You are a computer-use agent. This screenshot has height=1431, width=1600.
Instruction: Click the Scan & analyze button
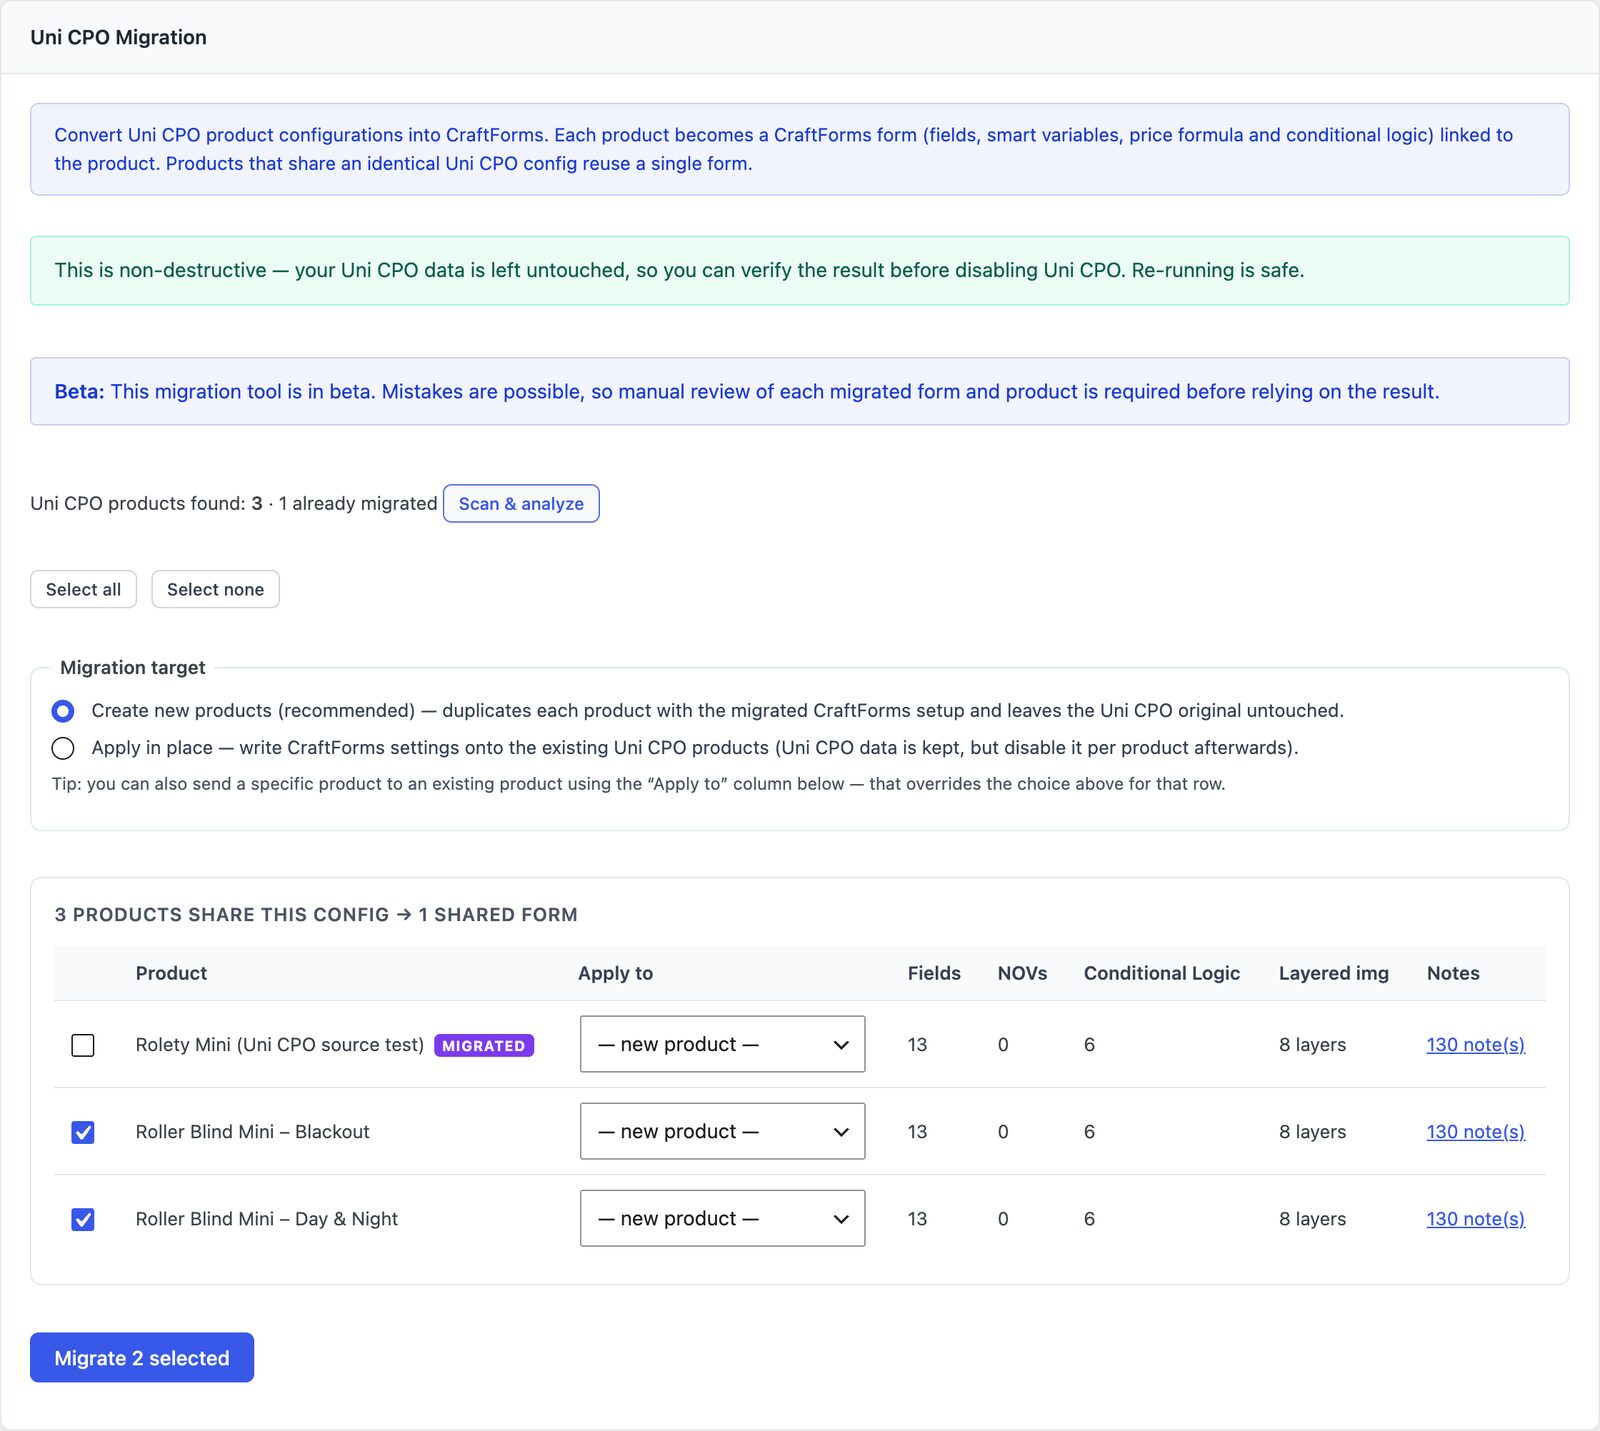click(x=521, y=504)
